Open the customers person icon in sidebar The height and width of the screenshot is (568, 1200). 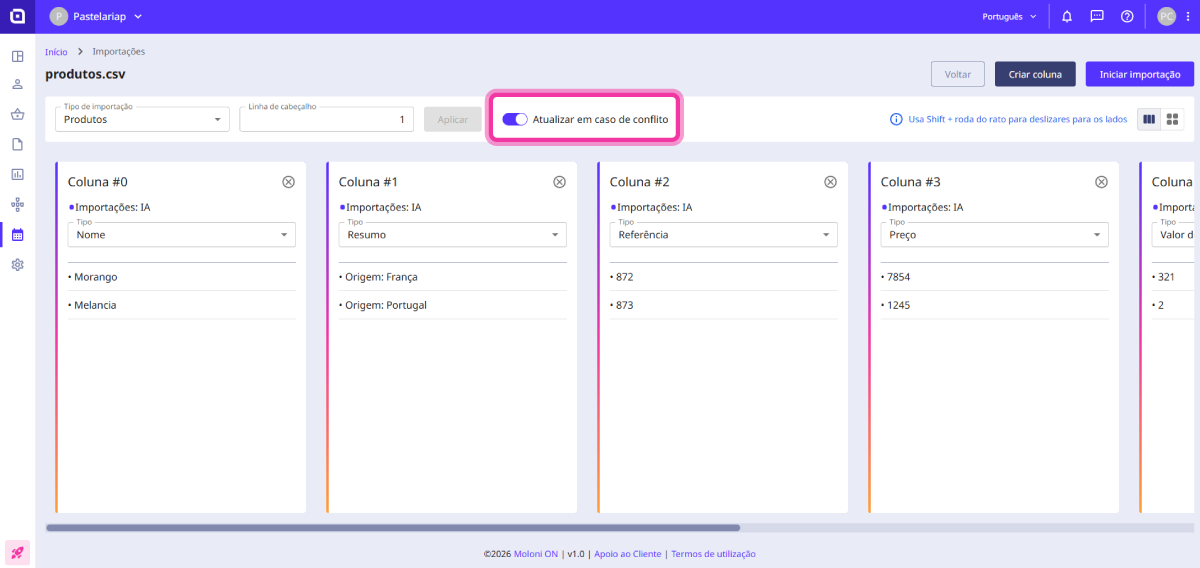(x=17, y=84)
